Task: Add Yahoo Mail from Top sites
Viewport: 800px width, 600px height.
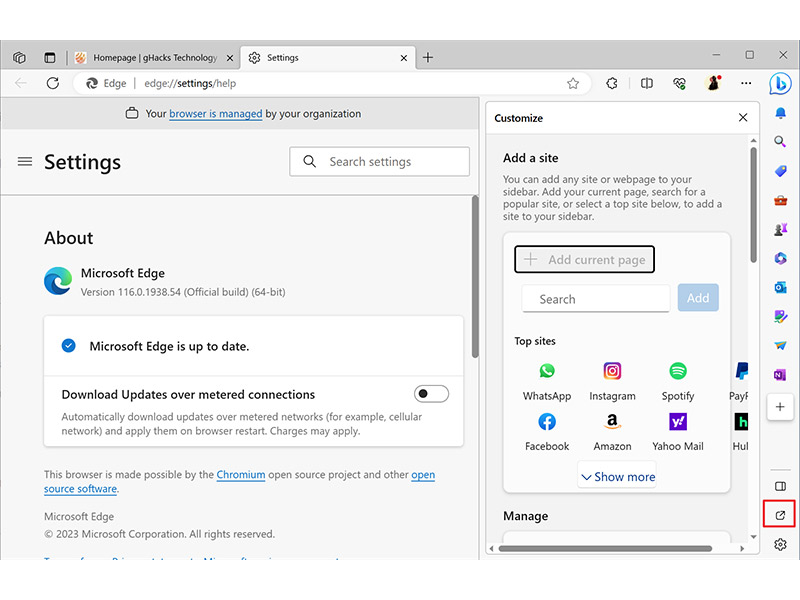Action: click(x=678, y=432)
